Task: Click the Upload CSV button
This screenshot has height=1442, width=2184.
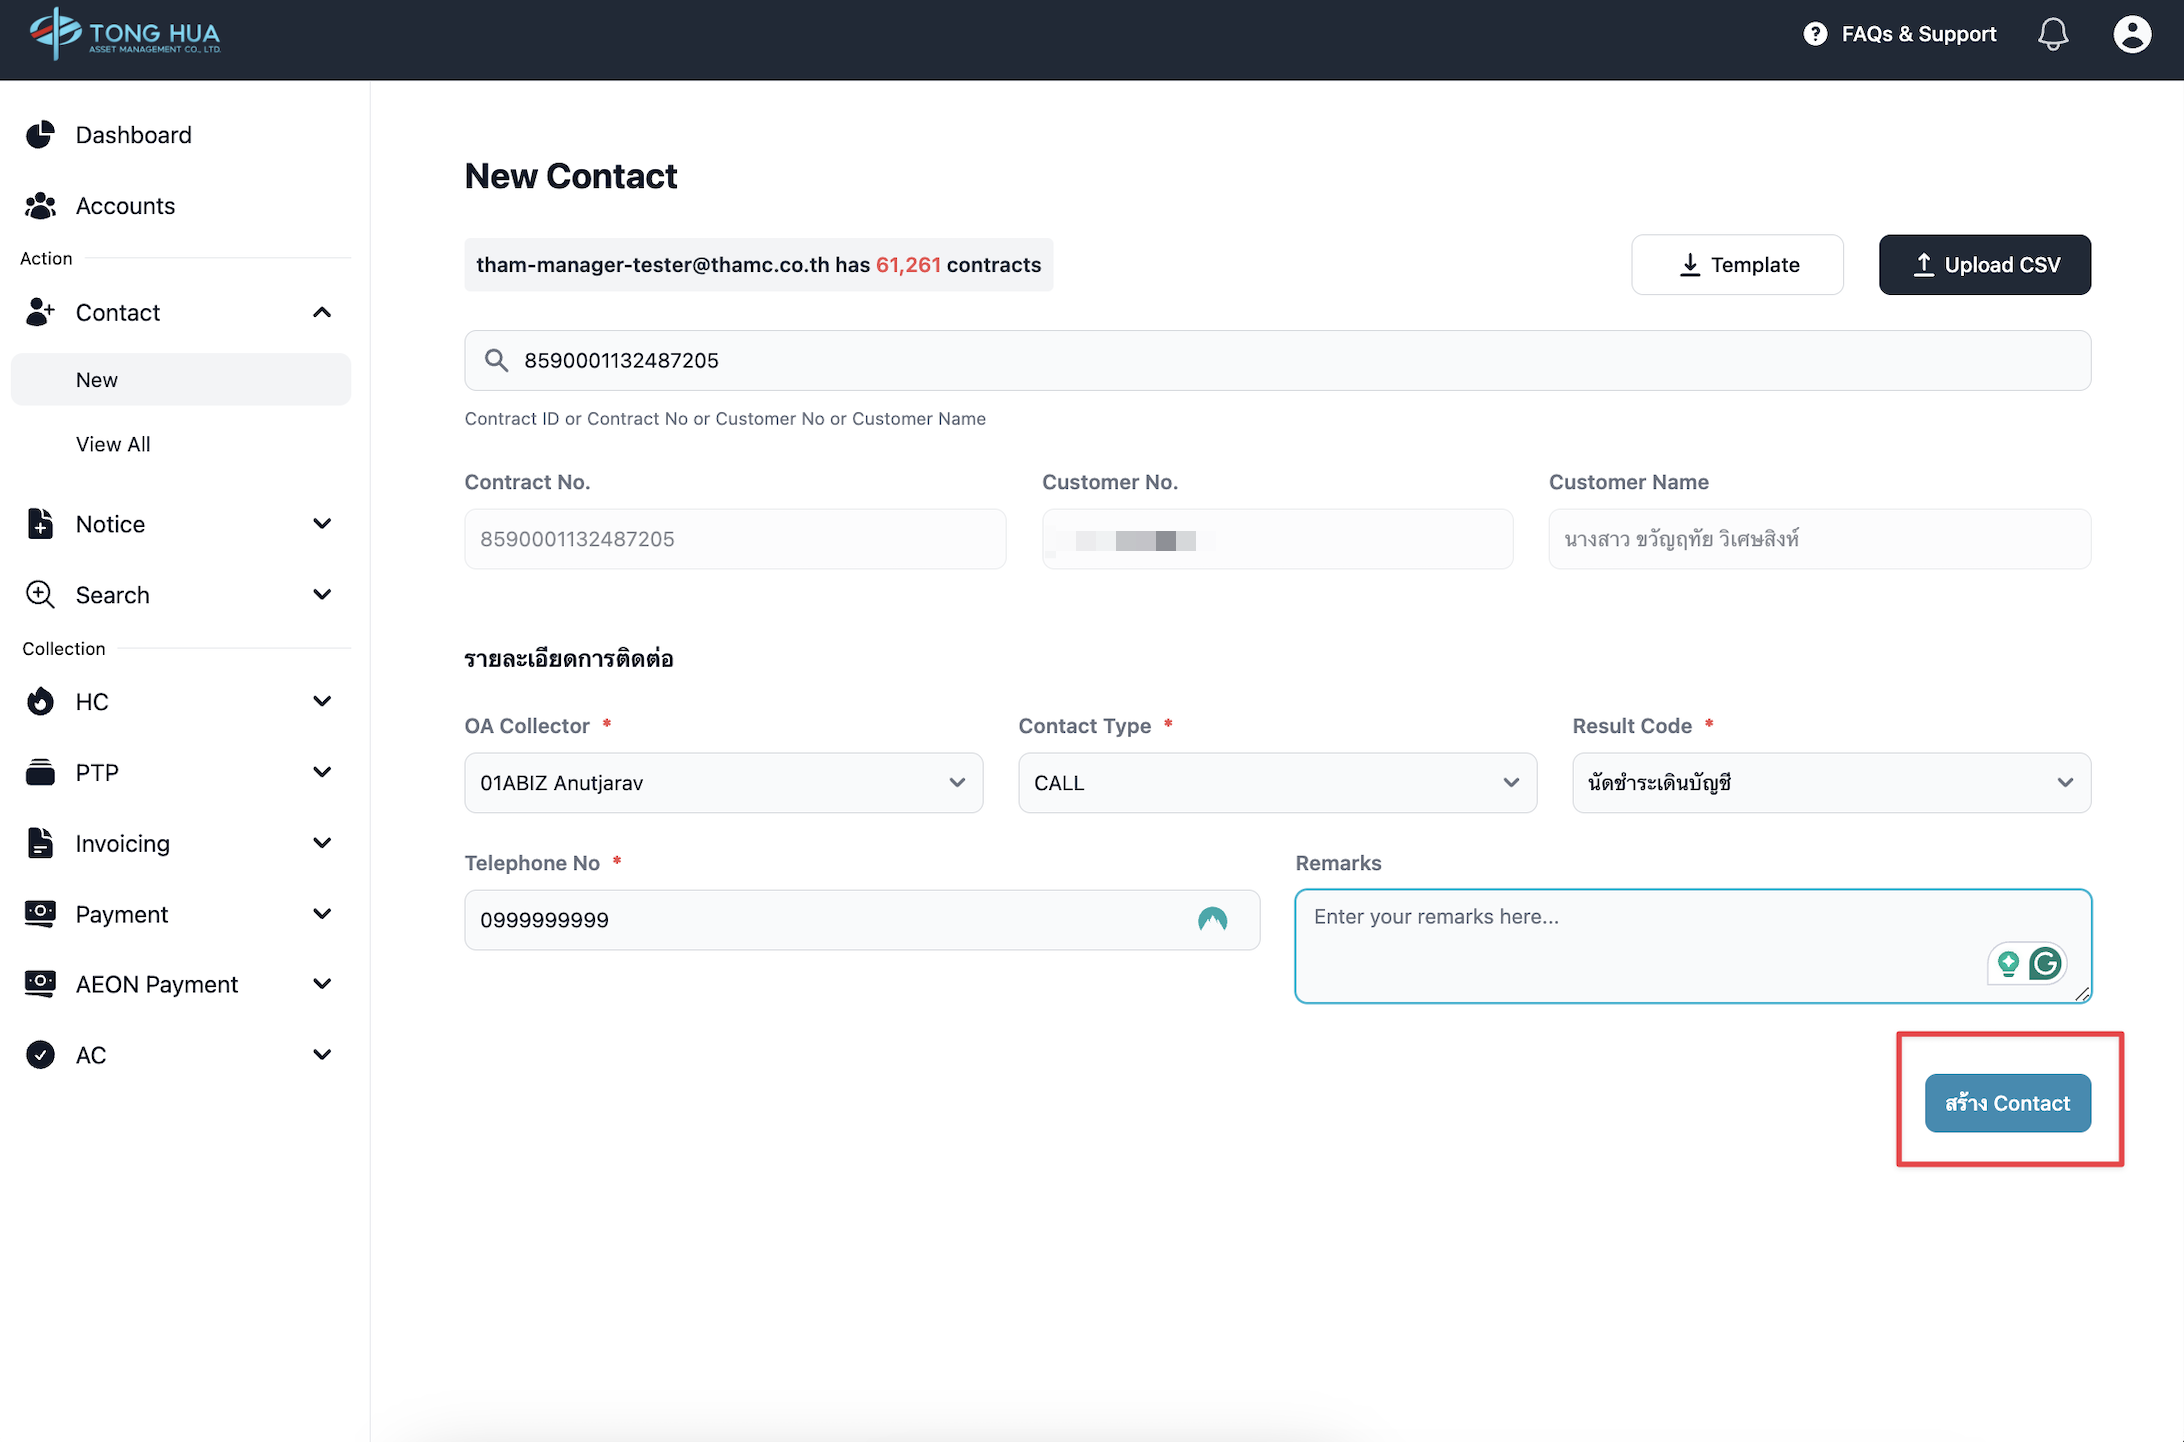Action: (x=1984, y=265)
